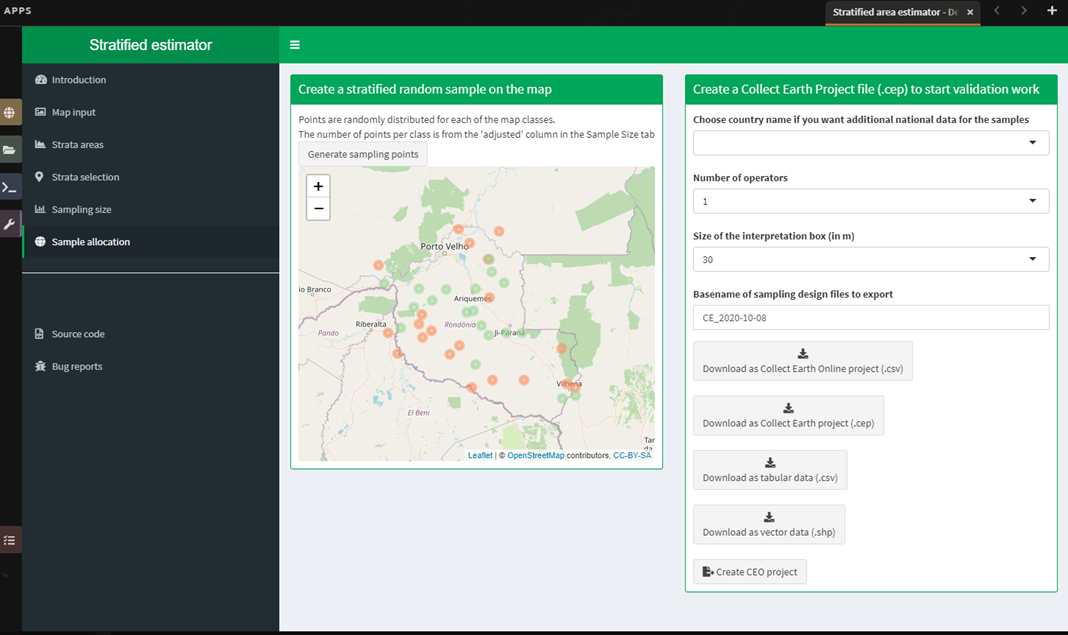Screen dimensions: 1068x635
Task: Open the tasks list icon at bottom left
Action: (x=10, y=539)
